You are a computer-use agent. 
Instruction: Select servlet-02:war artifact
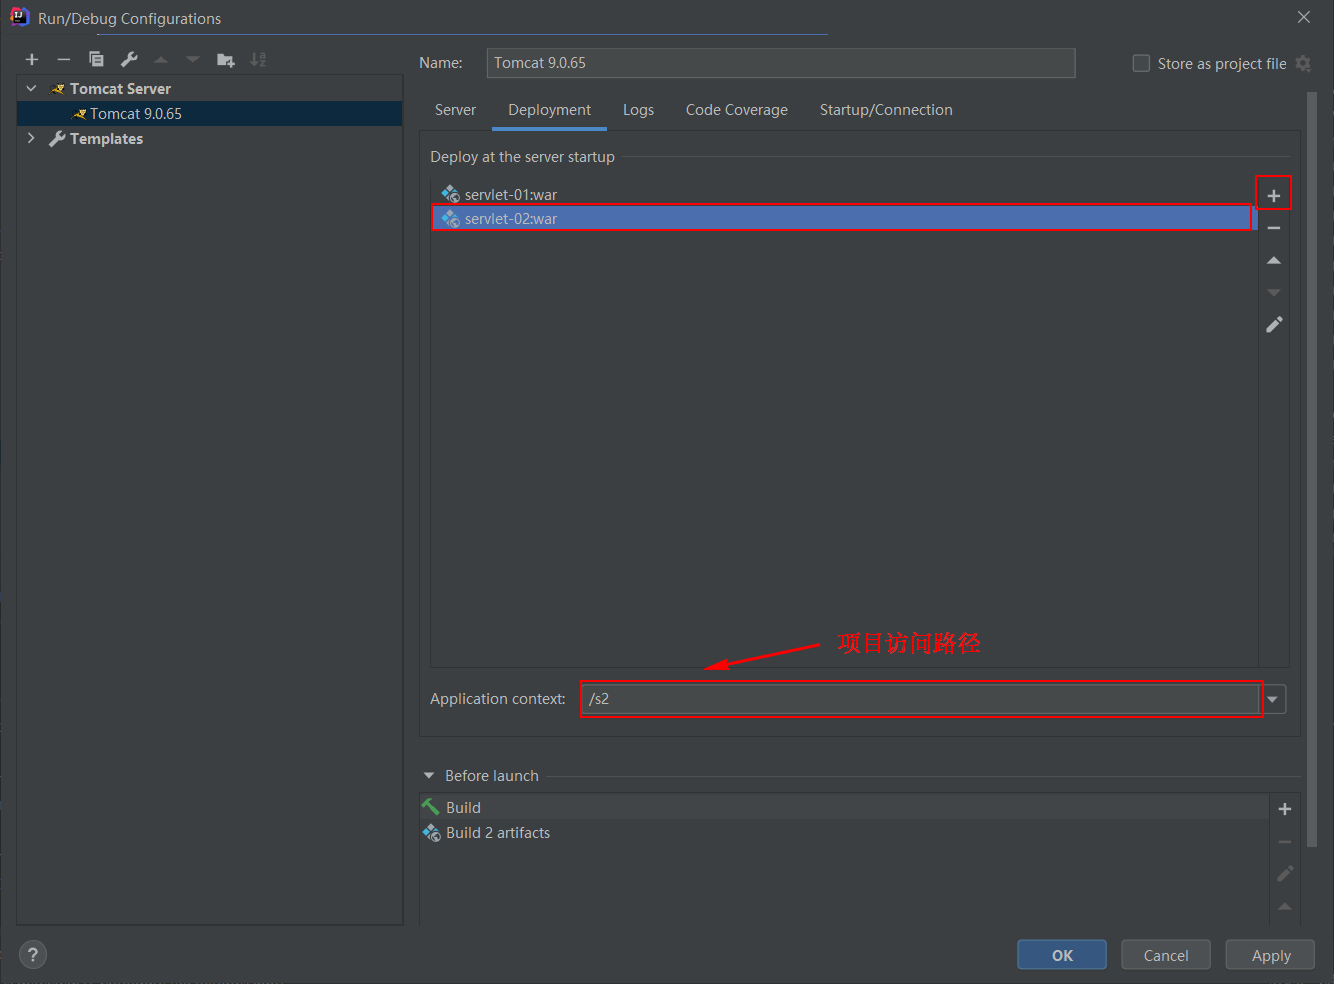[x=845, y=218]
